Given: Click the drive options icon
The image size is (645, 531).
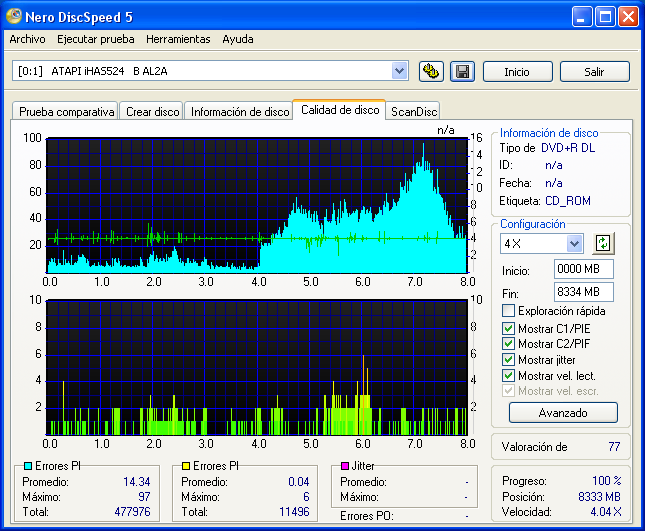Looking at the screenshot, I should tap(431, 71).
